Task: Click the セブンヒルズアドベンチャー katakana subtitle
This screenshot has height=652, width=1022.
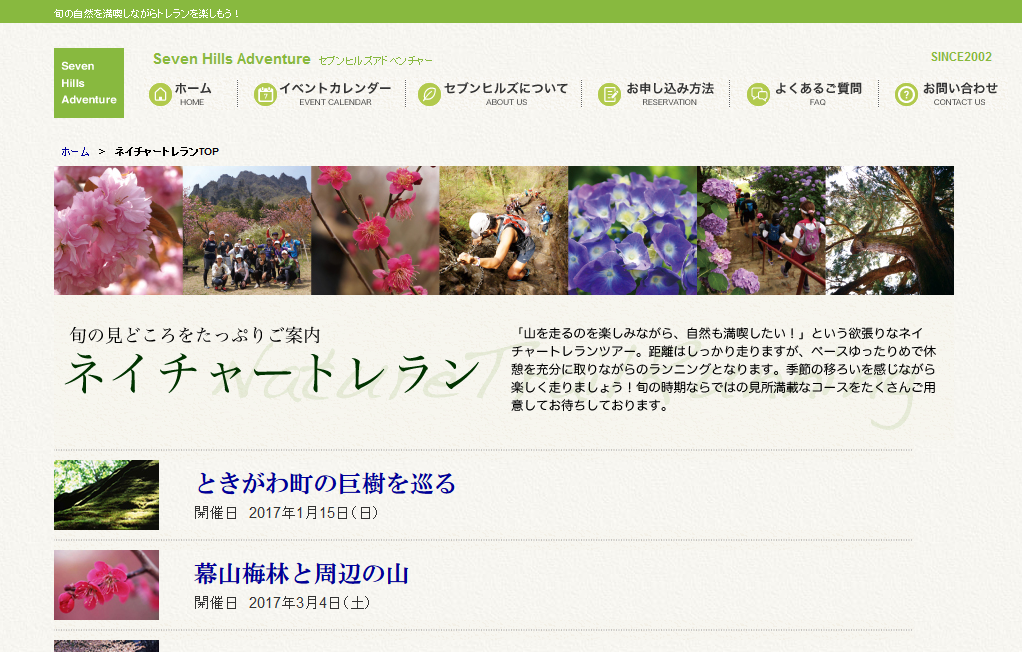Action: click(375, 61)
